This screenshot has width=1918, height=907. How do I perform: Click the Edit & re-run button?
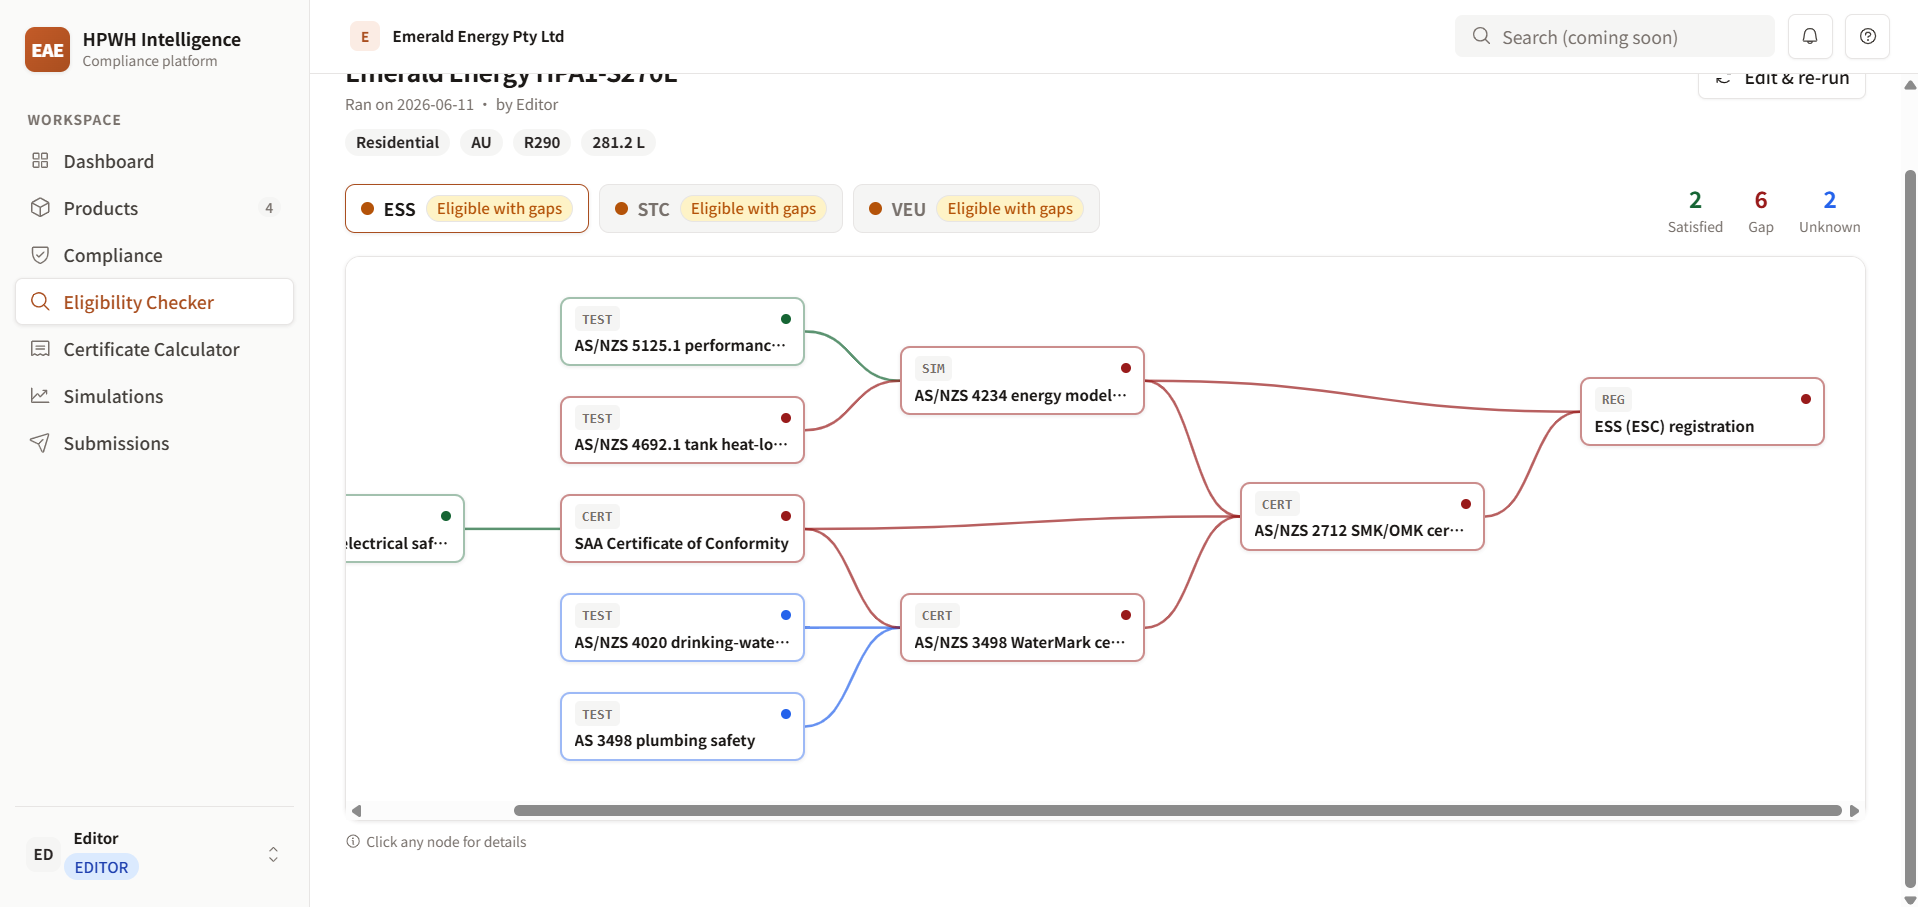click(1781, 80)
